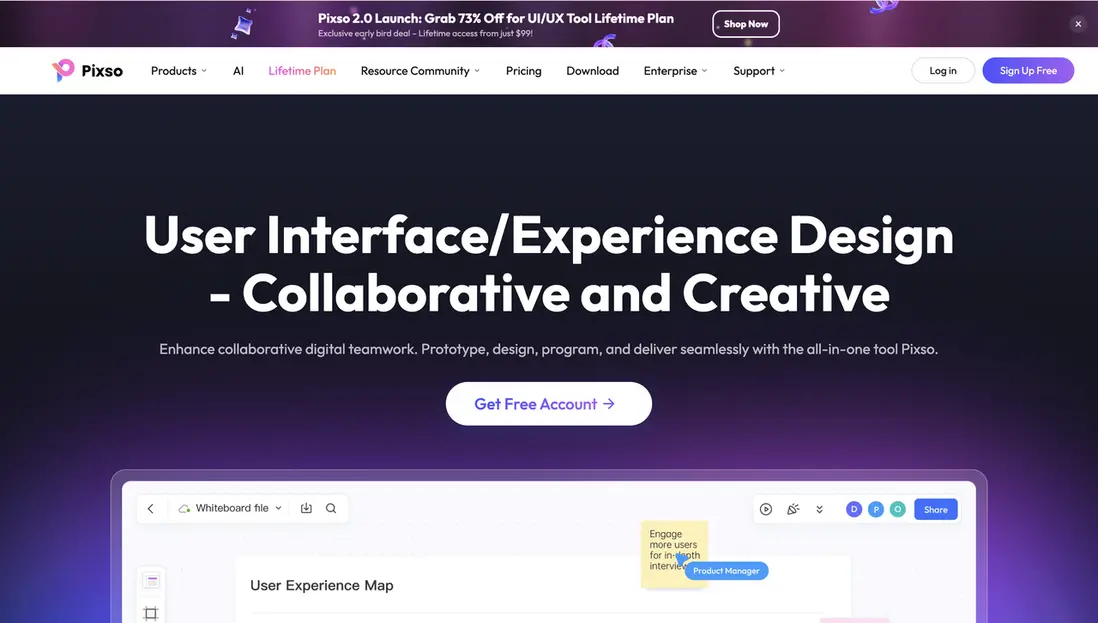Click the Pixso logo
The height and width of the screenshot is (623, 1098).
pyautogui.click(x=88, y=71)
